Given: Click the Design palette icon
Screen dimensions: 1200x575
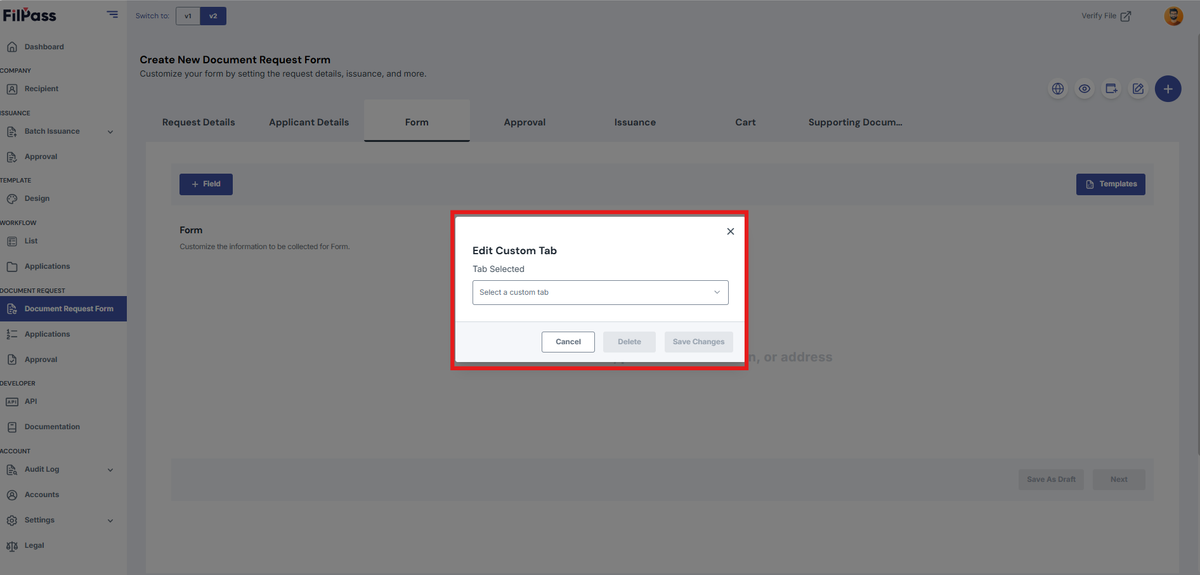Looking at the screenshot, I should click(12, 199).
